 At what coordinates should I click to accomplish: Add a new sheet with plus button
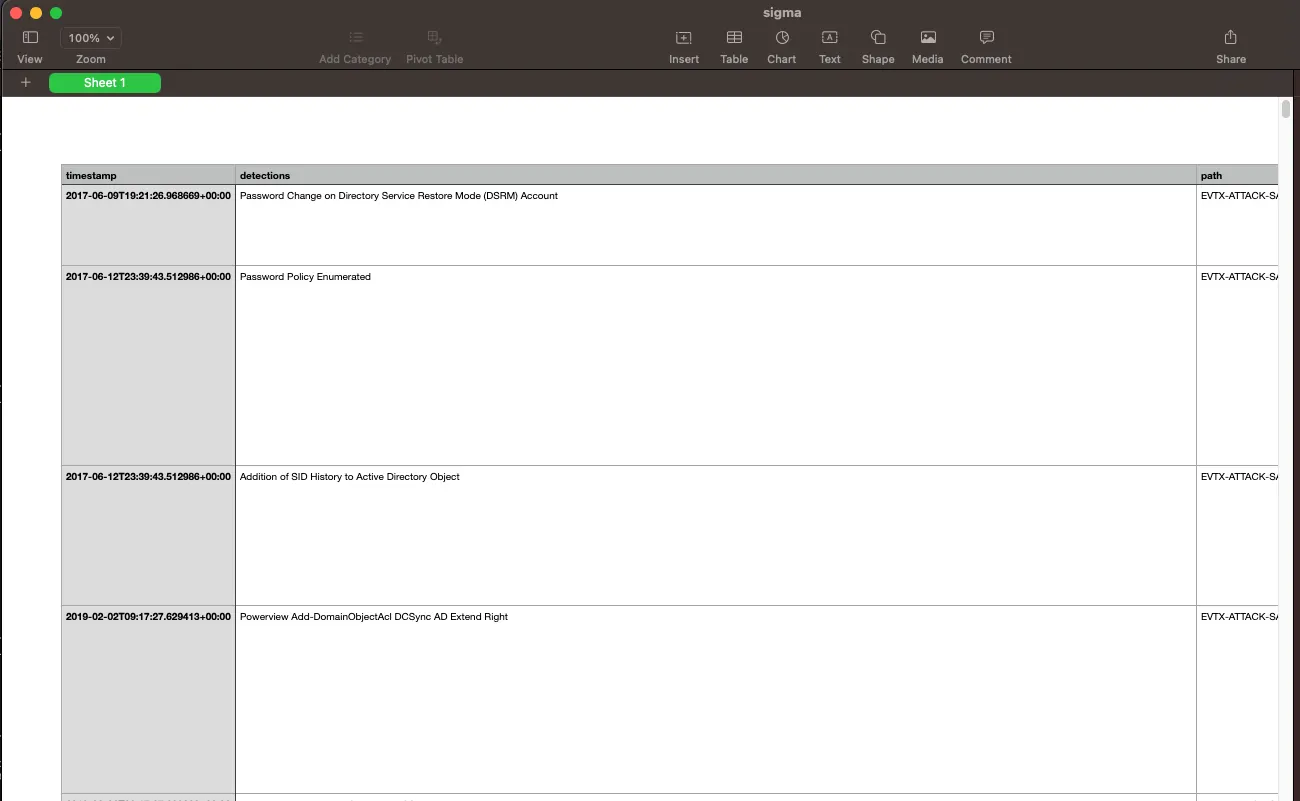coord(26,83)
